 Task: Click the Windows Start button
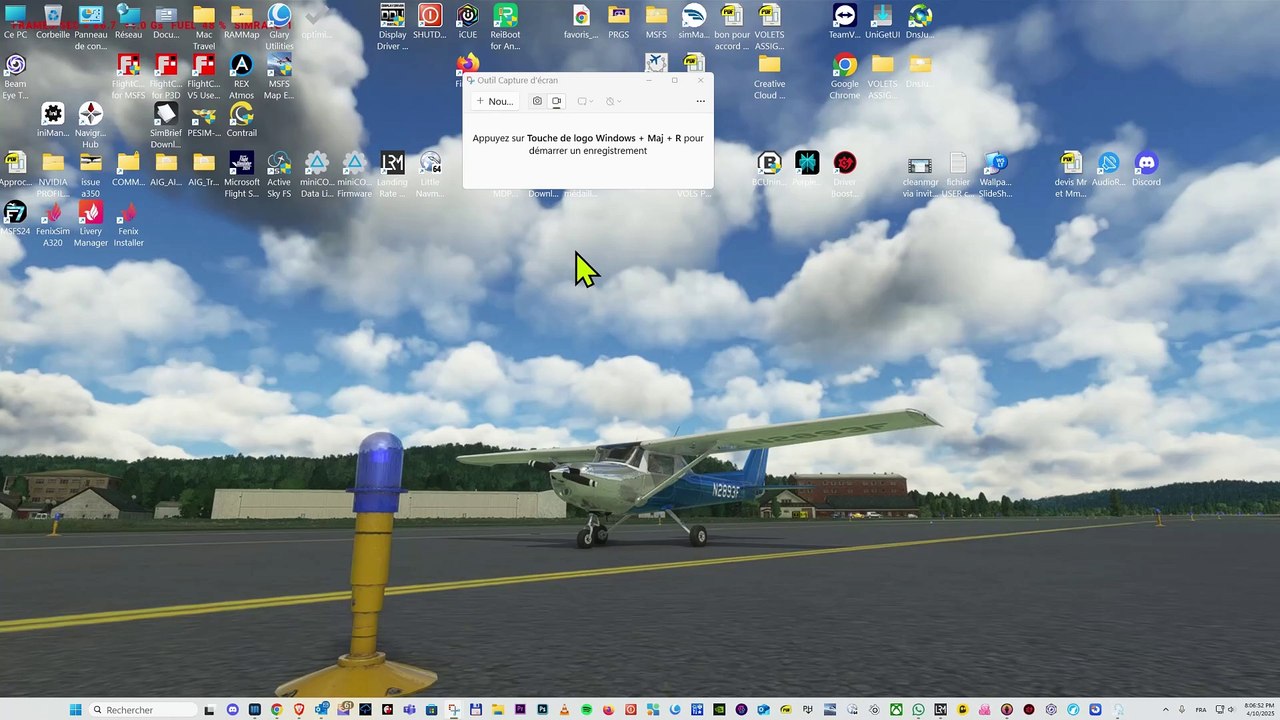75,710
